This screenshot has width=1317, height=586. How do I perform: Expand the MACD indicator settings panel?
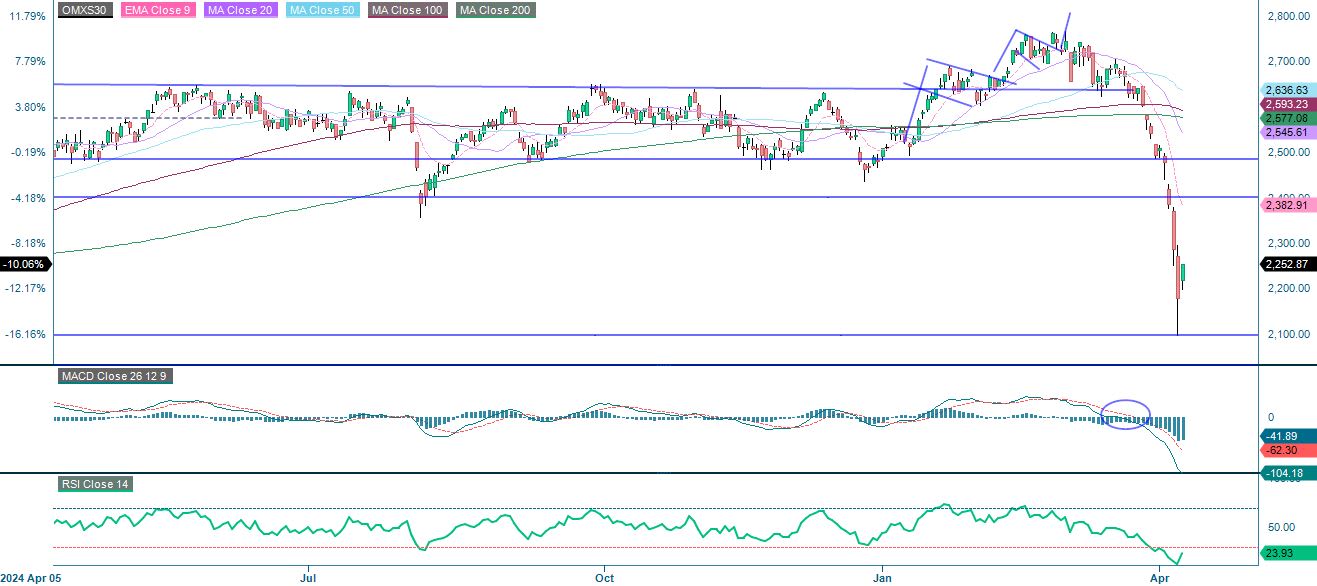tap(114, 377)
